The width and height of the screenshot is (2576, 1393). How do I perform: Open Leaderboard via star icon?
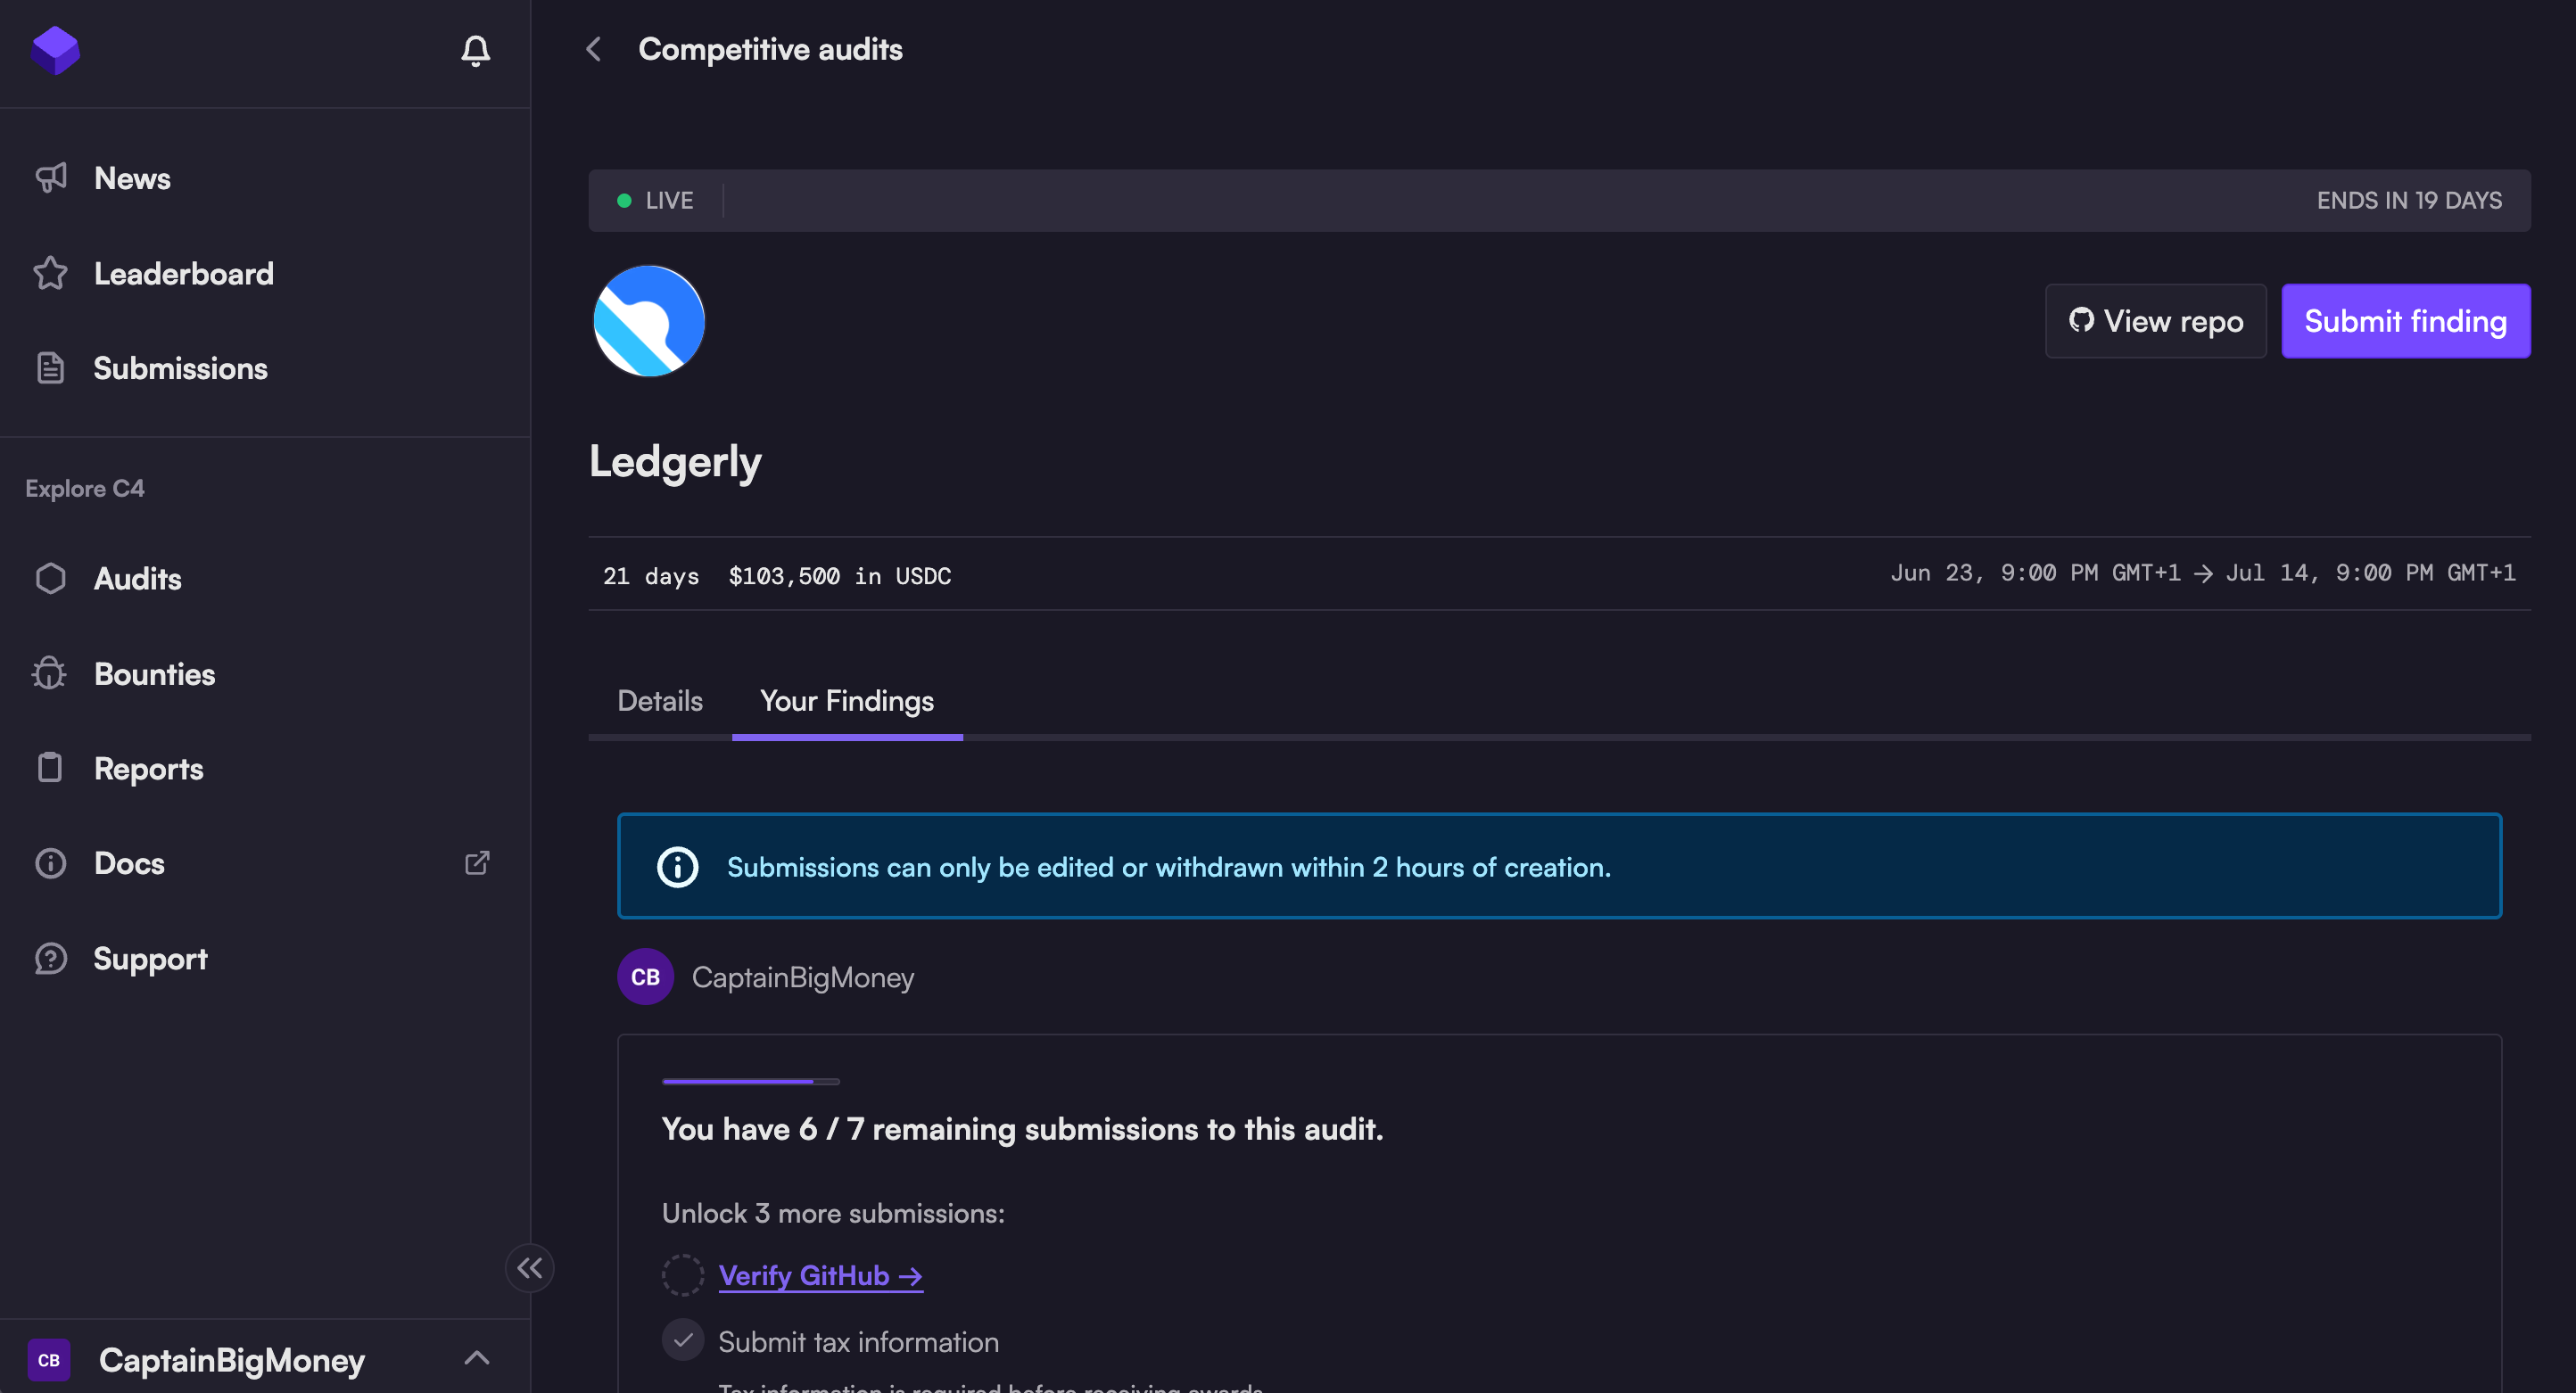tap(50, 273)
